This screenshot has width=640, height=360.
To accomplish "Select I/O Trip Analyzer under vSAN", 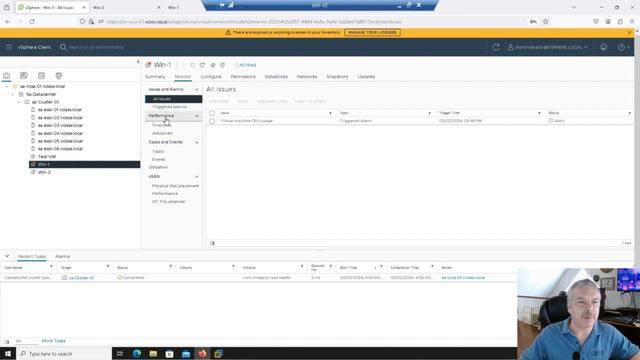I will click(x=168, y=202).
